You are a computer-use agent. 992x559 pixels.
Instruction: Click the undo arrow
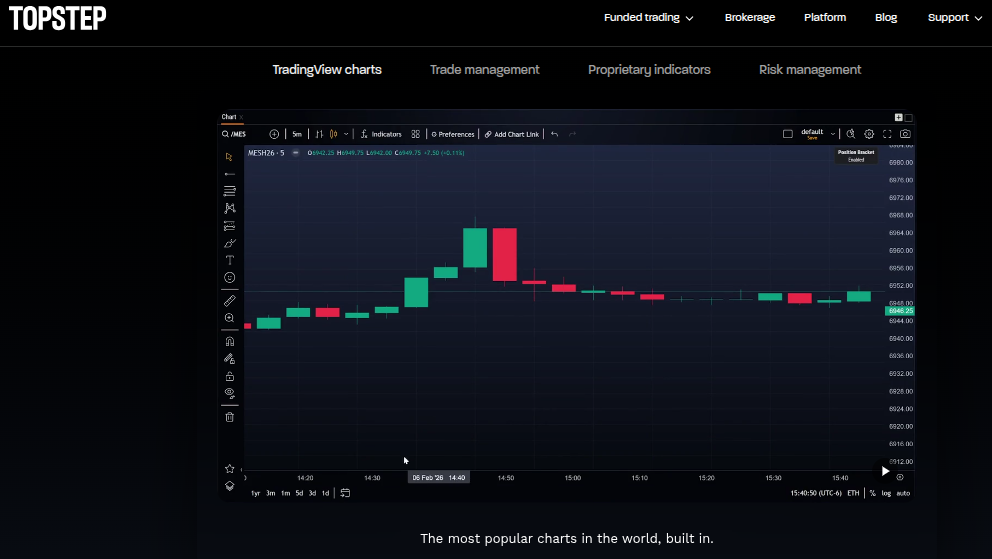pyautogui.click(x=554, y=134)
